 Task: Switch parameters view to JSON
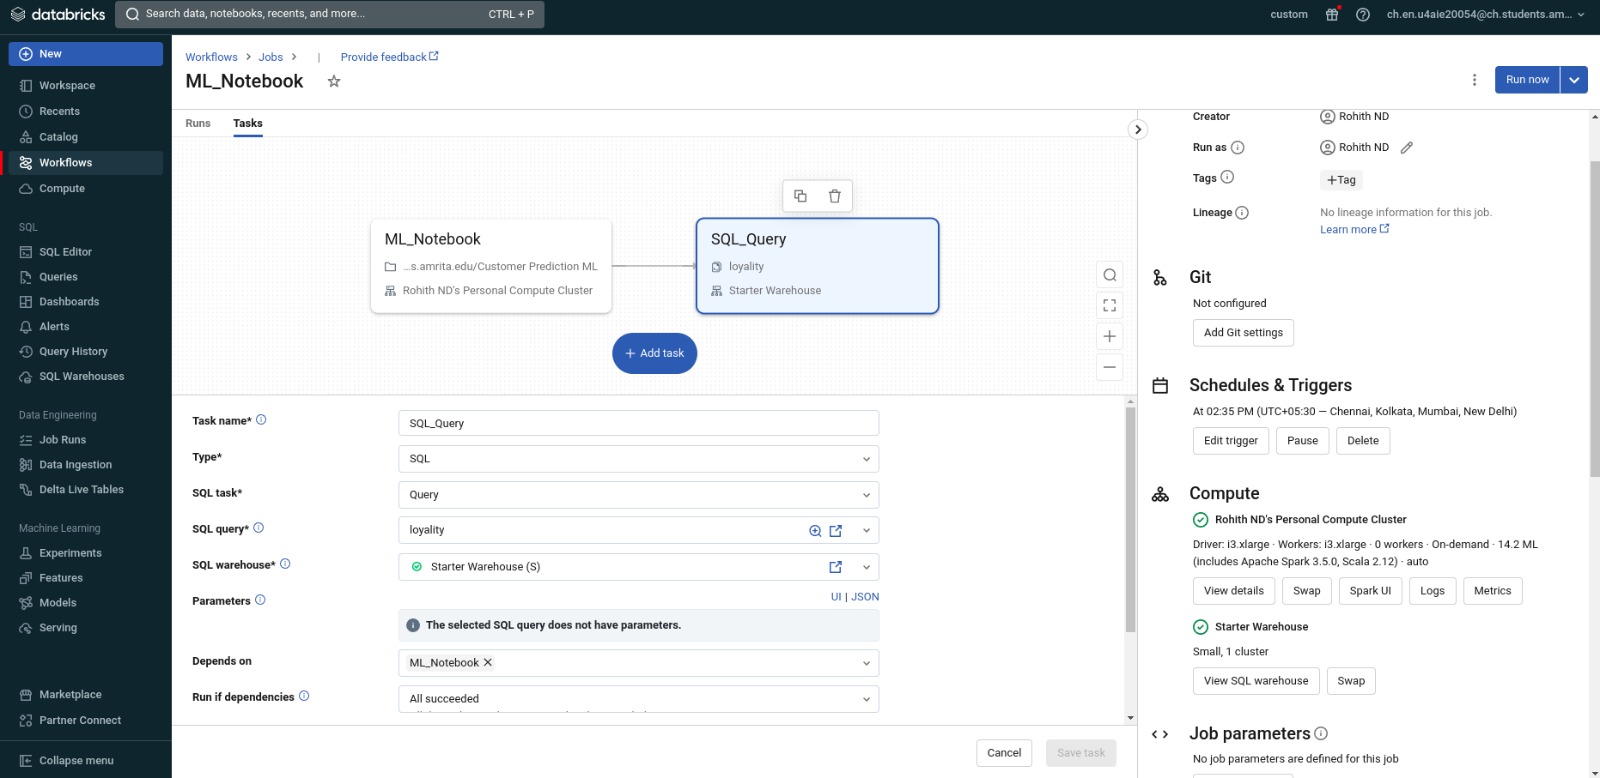[865, 597]
